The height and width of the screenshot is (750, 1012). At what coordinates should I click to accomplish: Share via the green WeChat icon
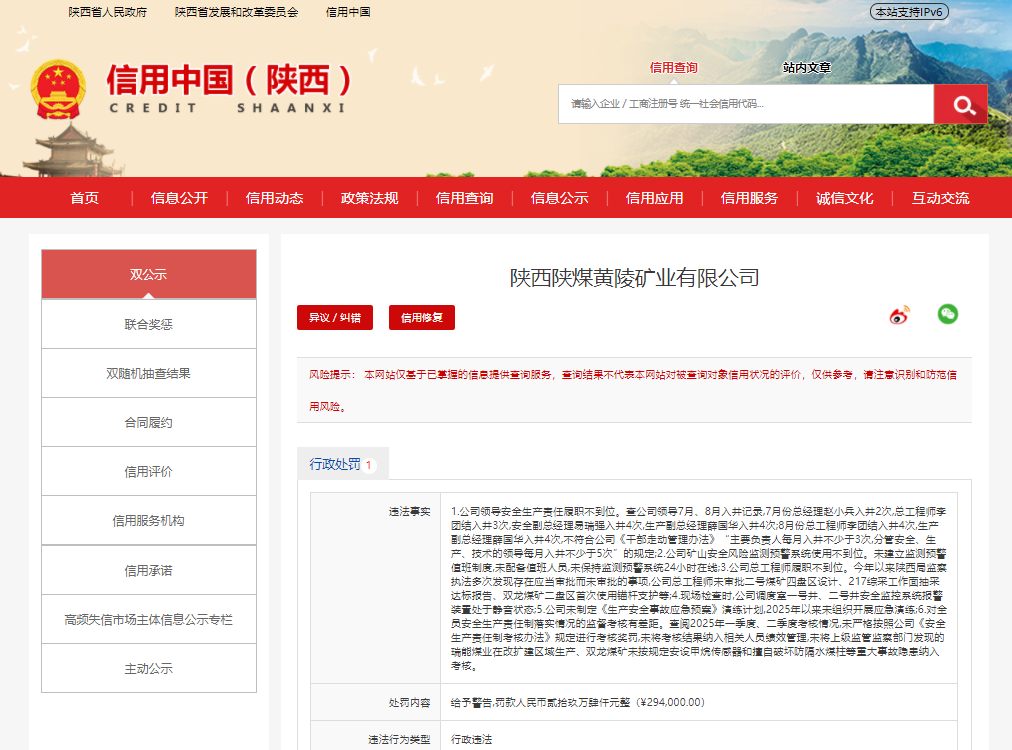pos(947,314)
